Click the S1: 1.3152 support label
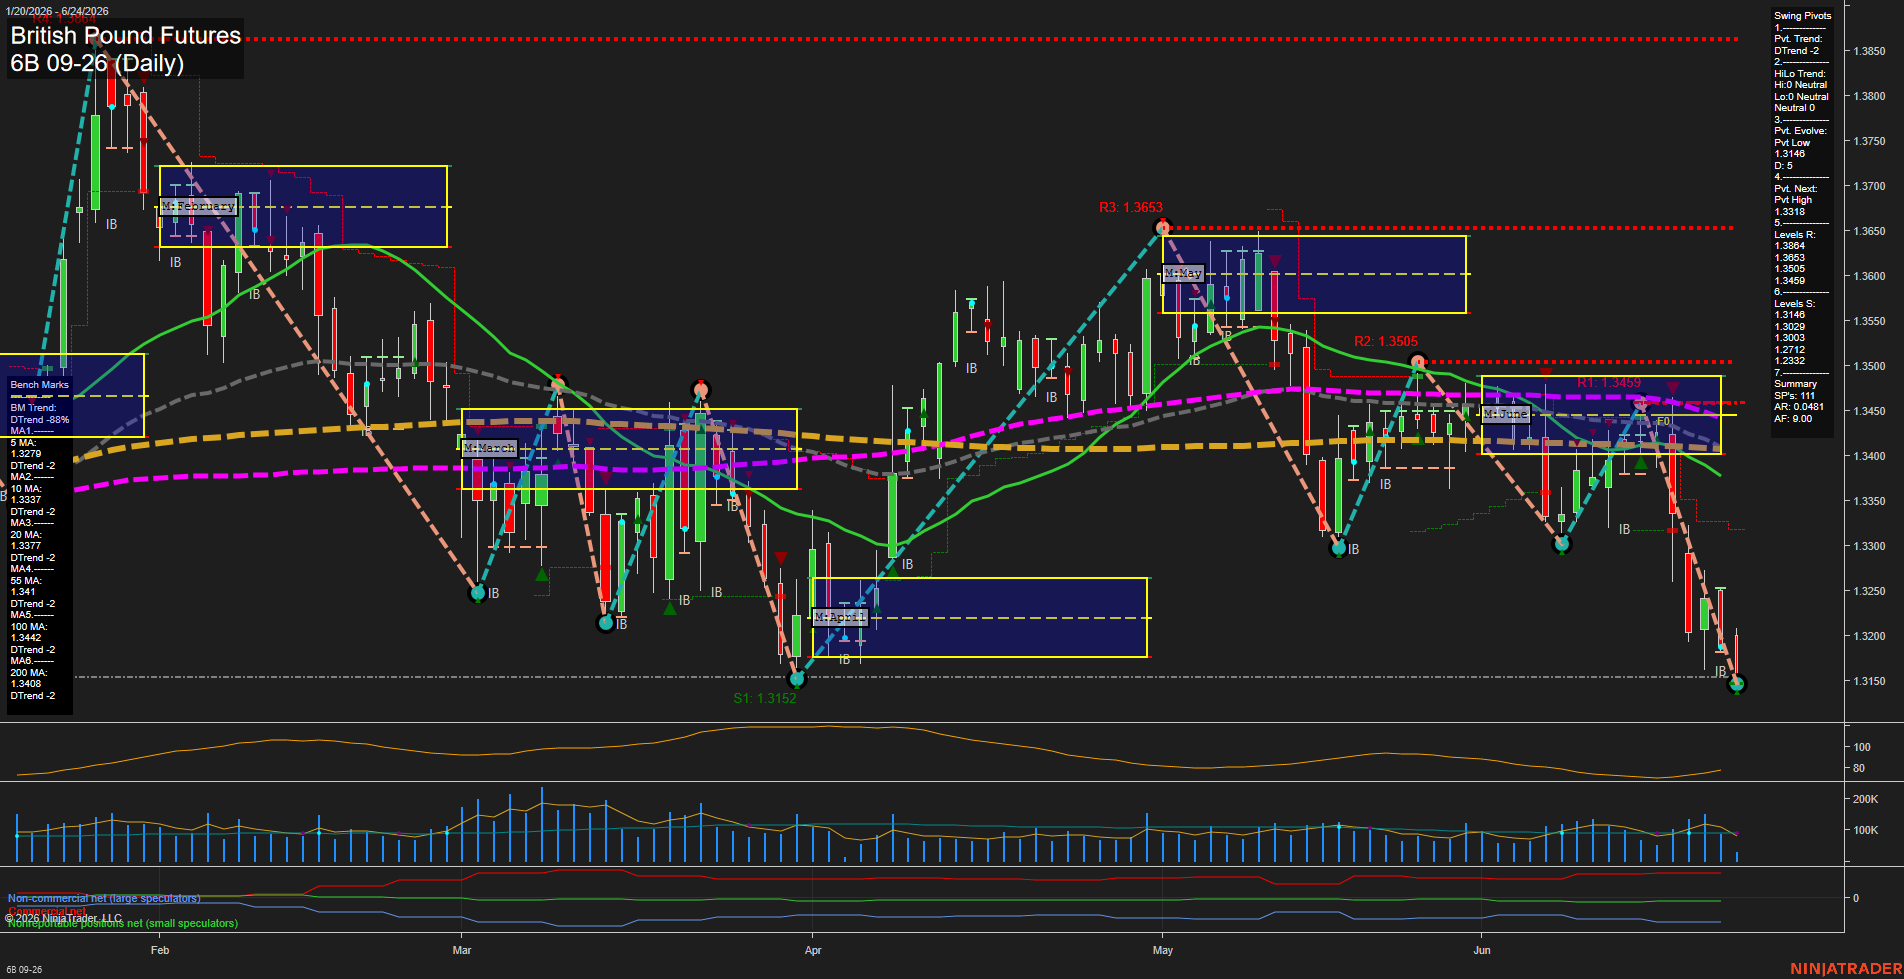The width and height of the screenshot is (1904, 979). point(765,698)
